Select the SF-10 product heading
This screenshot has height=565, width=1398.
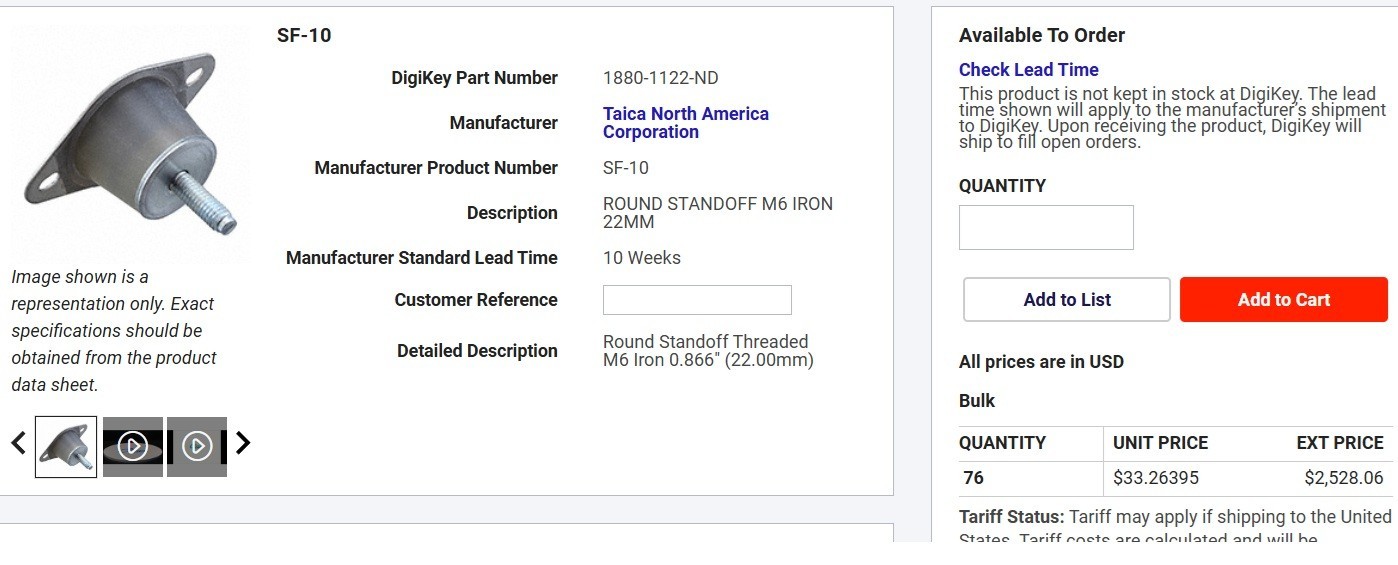(x=304, y=35)
